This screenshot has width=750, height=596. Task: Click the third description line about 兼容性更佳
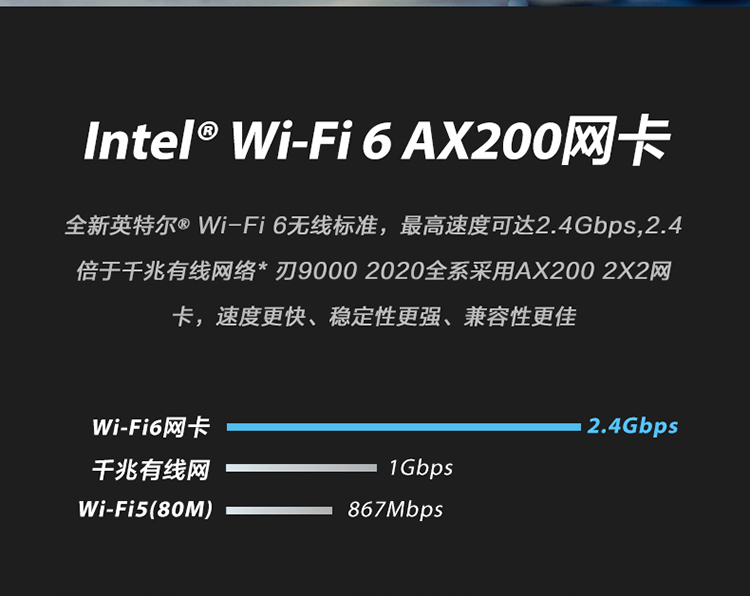[x=375, y=317]
